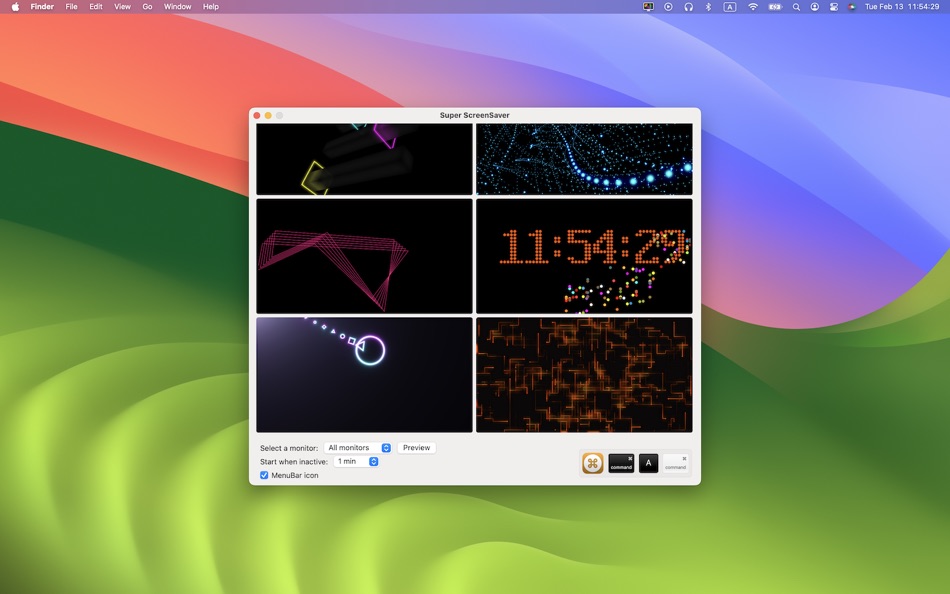The height and width of the screenshot is (594, 950).
Task: Open Spotlight search
Action: [796, 7]
